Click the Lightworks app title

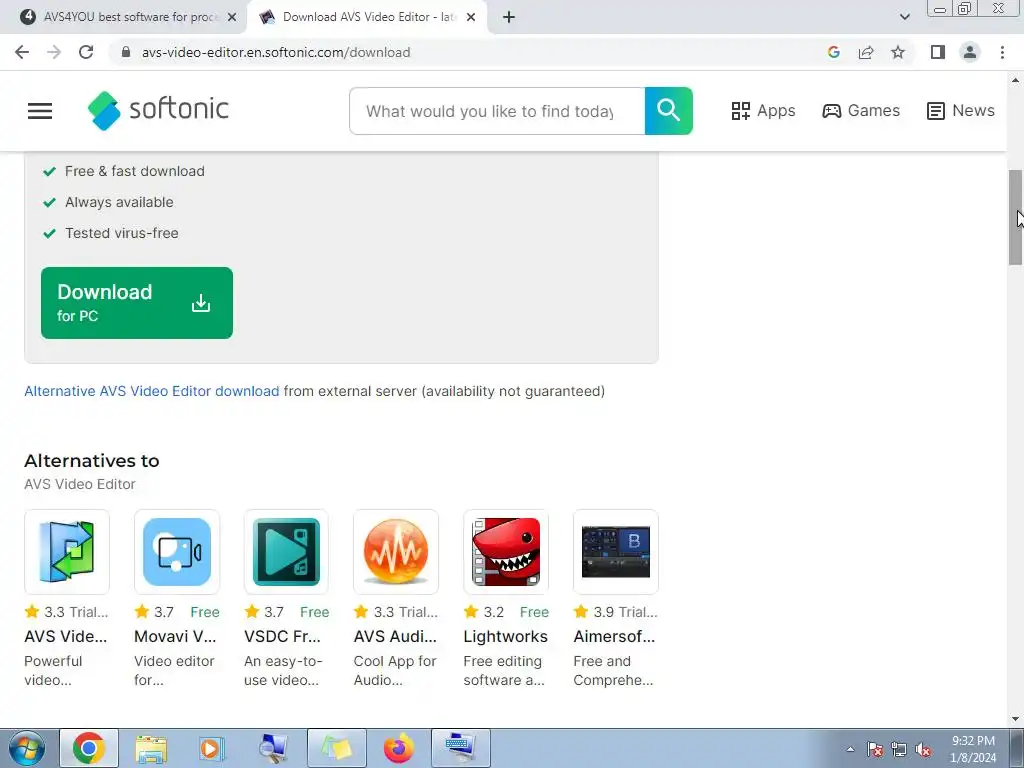(x=505, y=636)
